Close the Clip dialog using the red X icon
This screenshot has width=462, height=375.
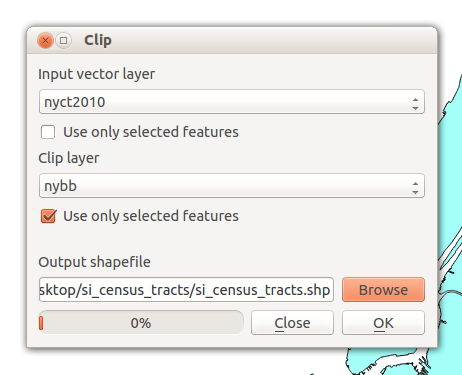[45, 41]
